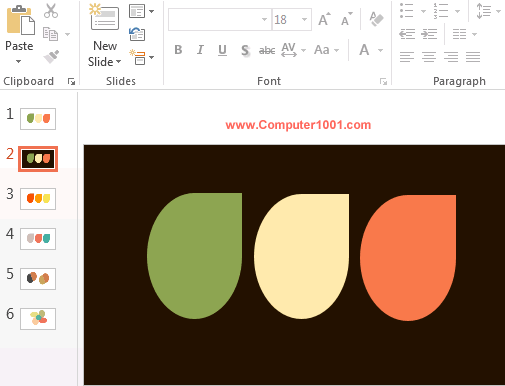Toggle text Shadow effect
The width and height of the screenshot is (505, 386).
coord(245,50)
